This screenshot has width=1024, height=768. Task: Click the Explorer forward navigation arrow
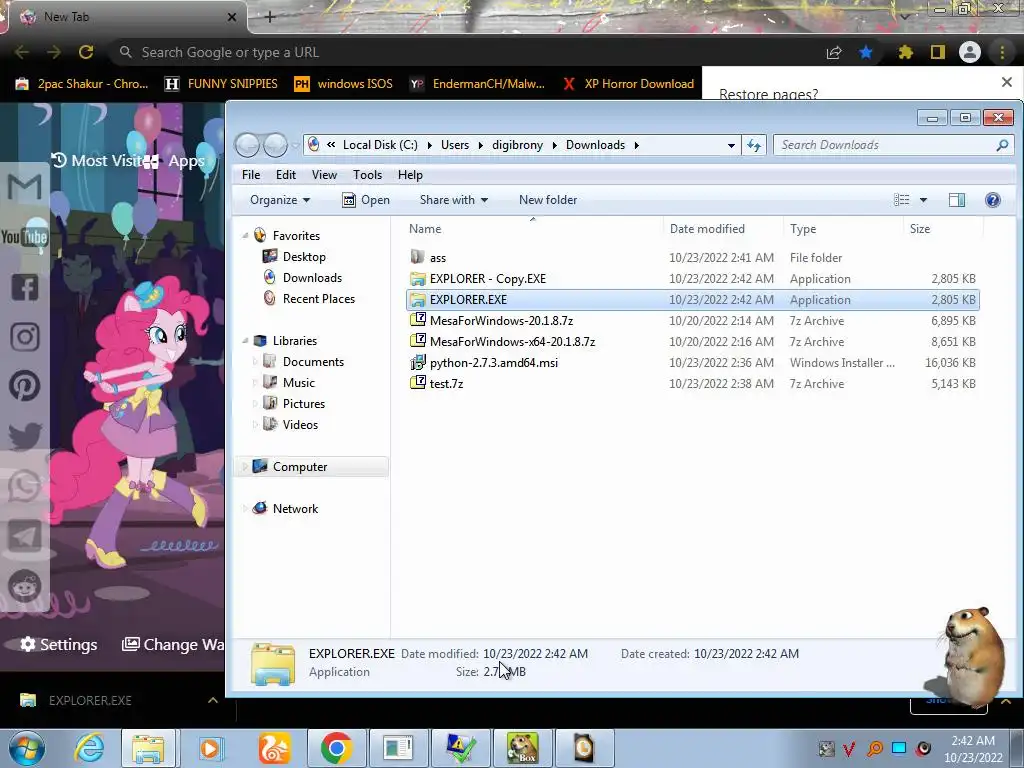(275, 145)
